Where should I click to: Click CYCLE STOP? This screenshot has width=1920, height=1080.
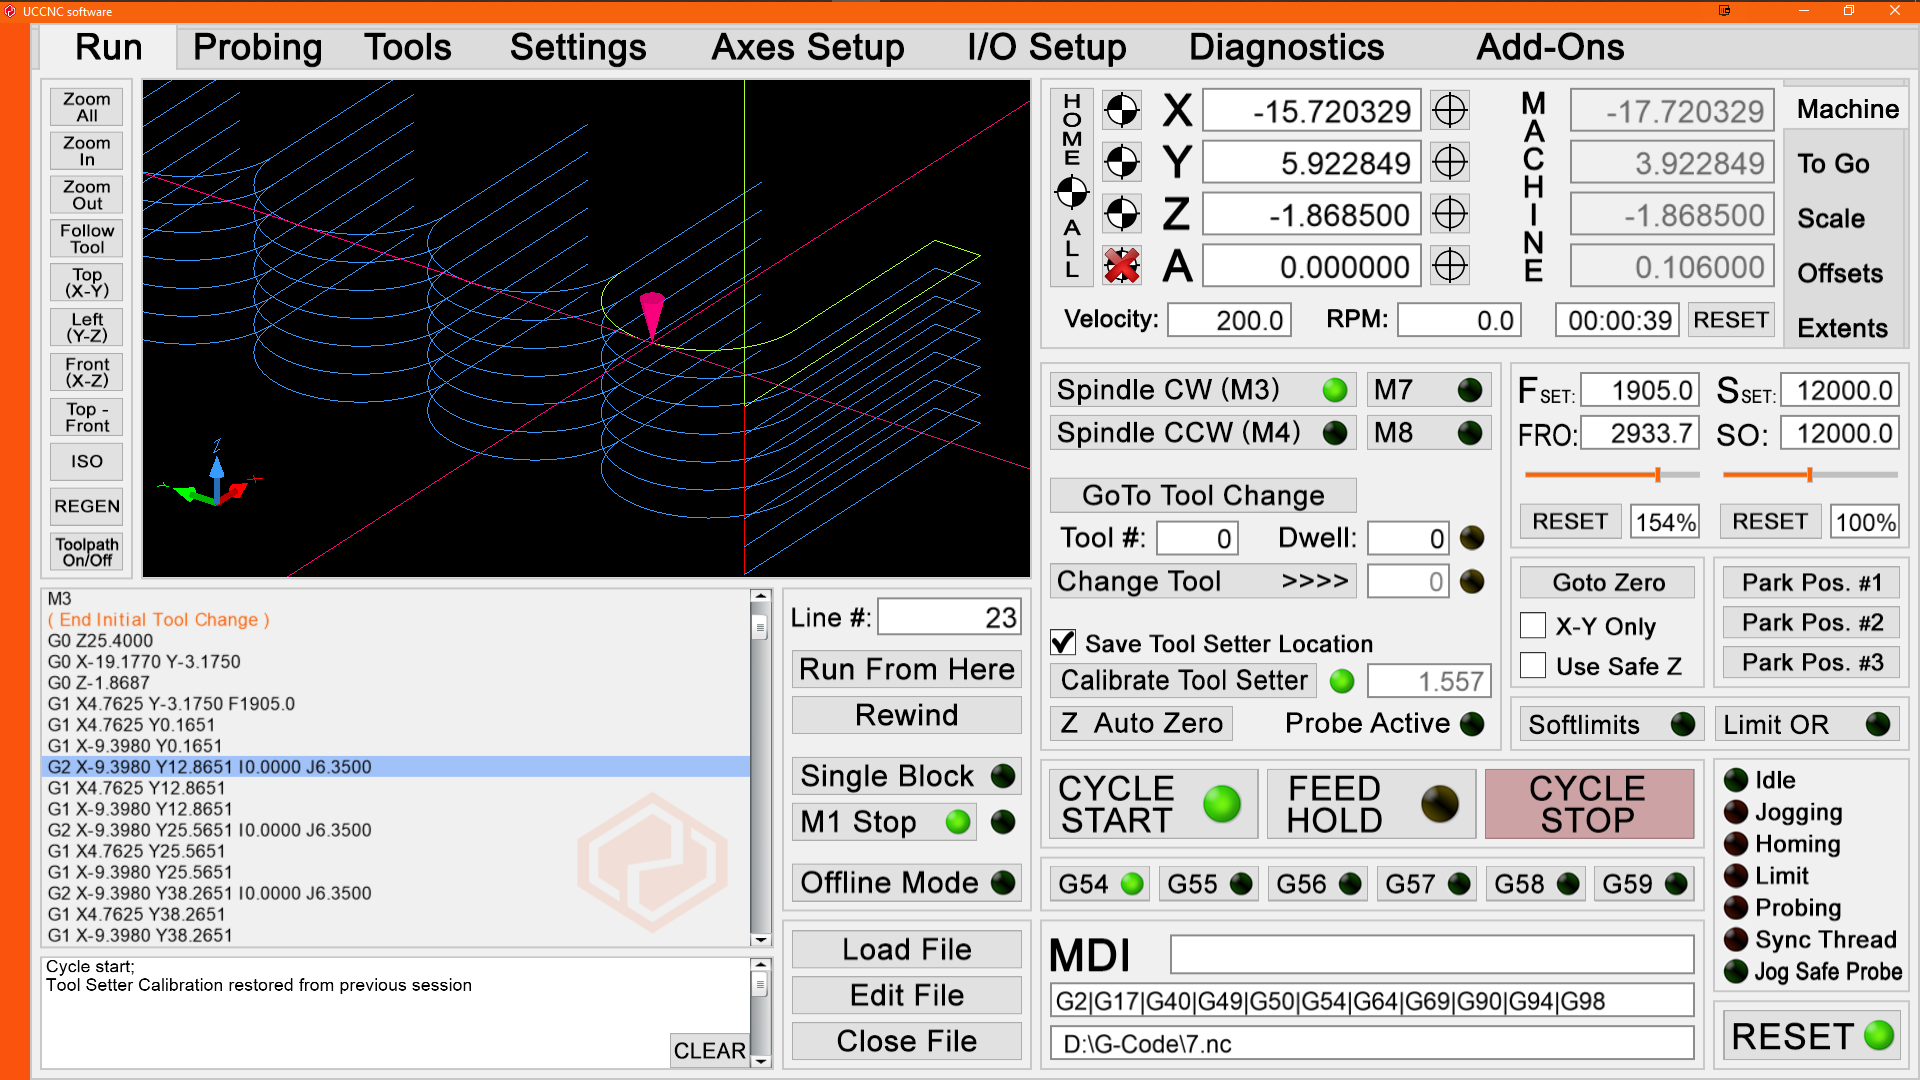[x=1589, y=804]
